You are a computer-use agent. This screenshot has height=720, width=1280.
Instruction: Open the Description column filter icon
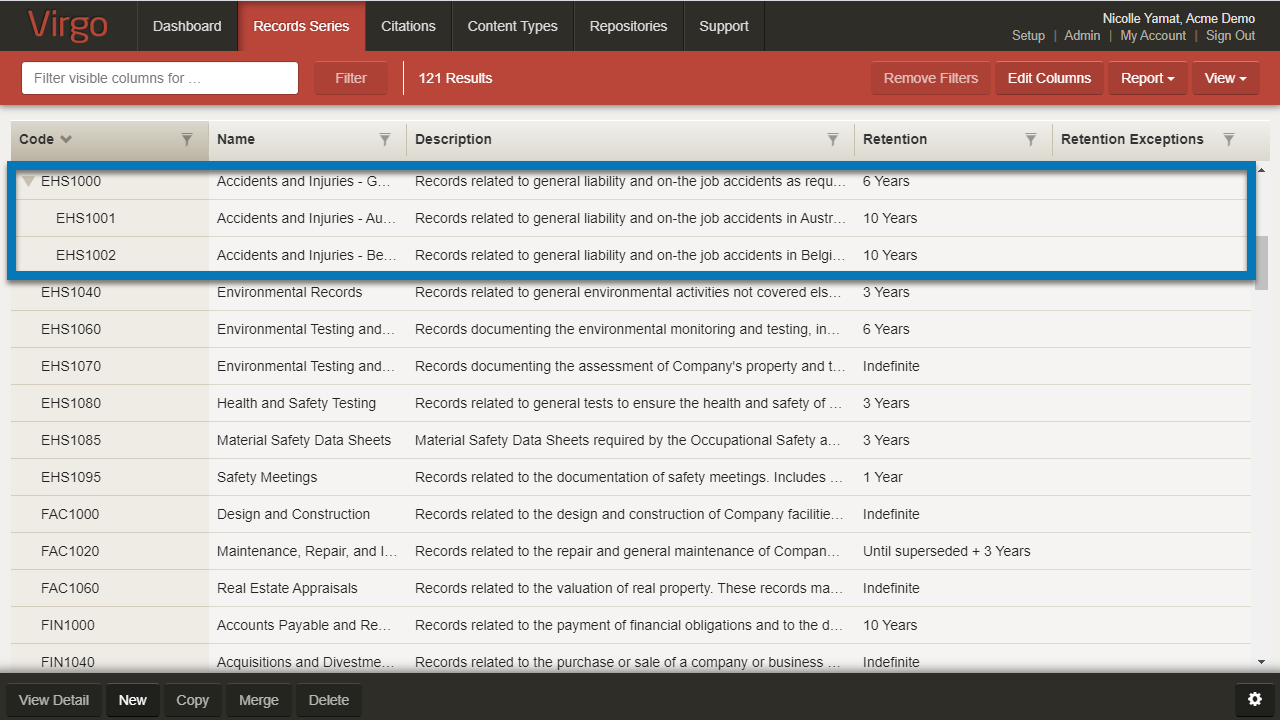pos(832,140)
